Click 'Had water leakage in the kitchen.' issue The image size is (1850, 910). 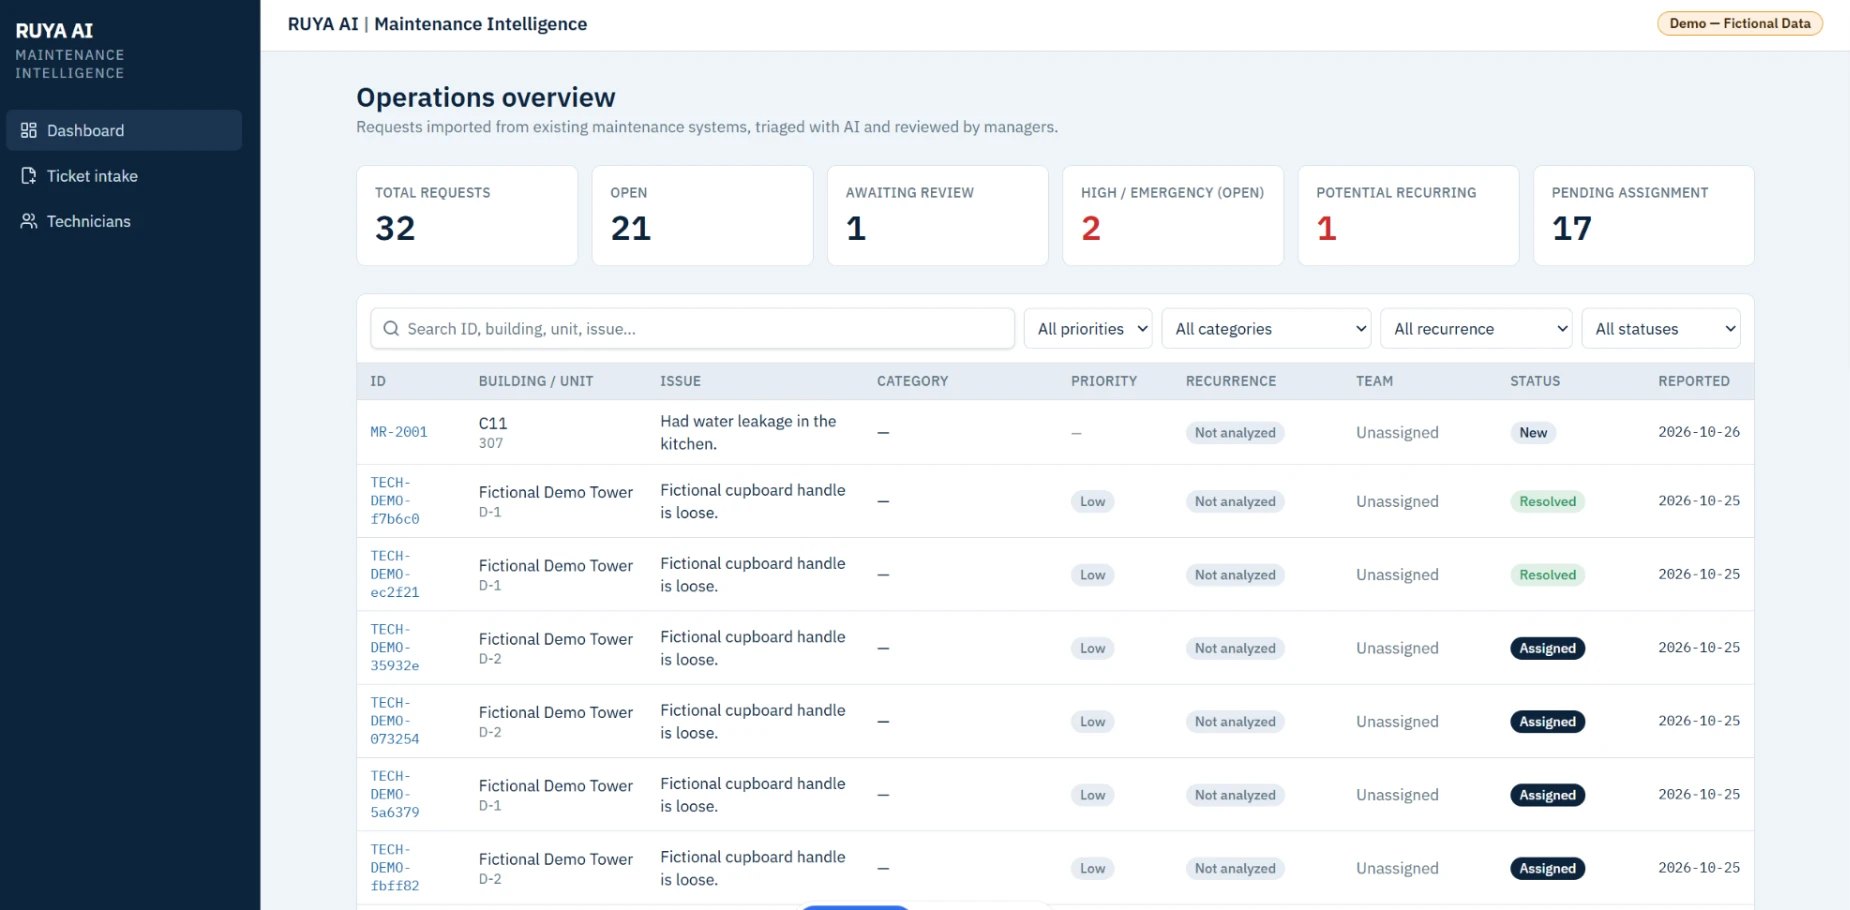[x=748, y=432]
